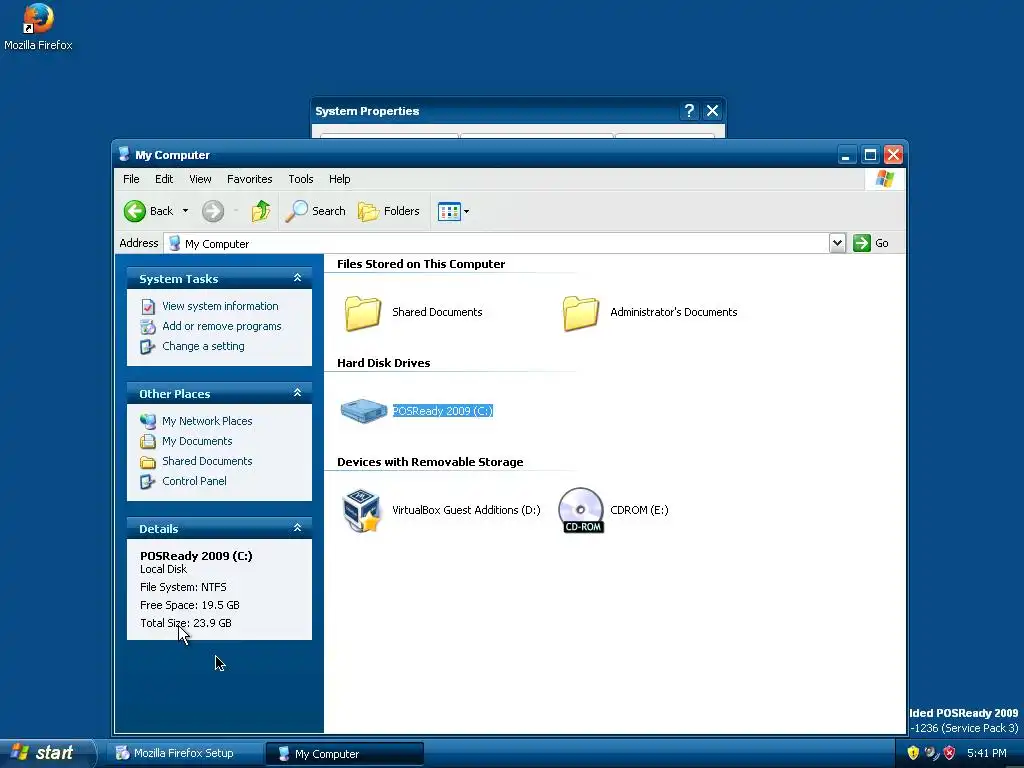Click the CDROM (E:) label
This screenshot has height=768, width=1024.
[639, 510]
